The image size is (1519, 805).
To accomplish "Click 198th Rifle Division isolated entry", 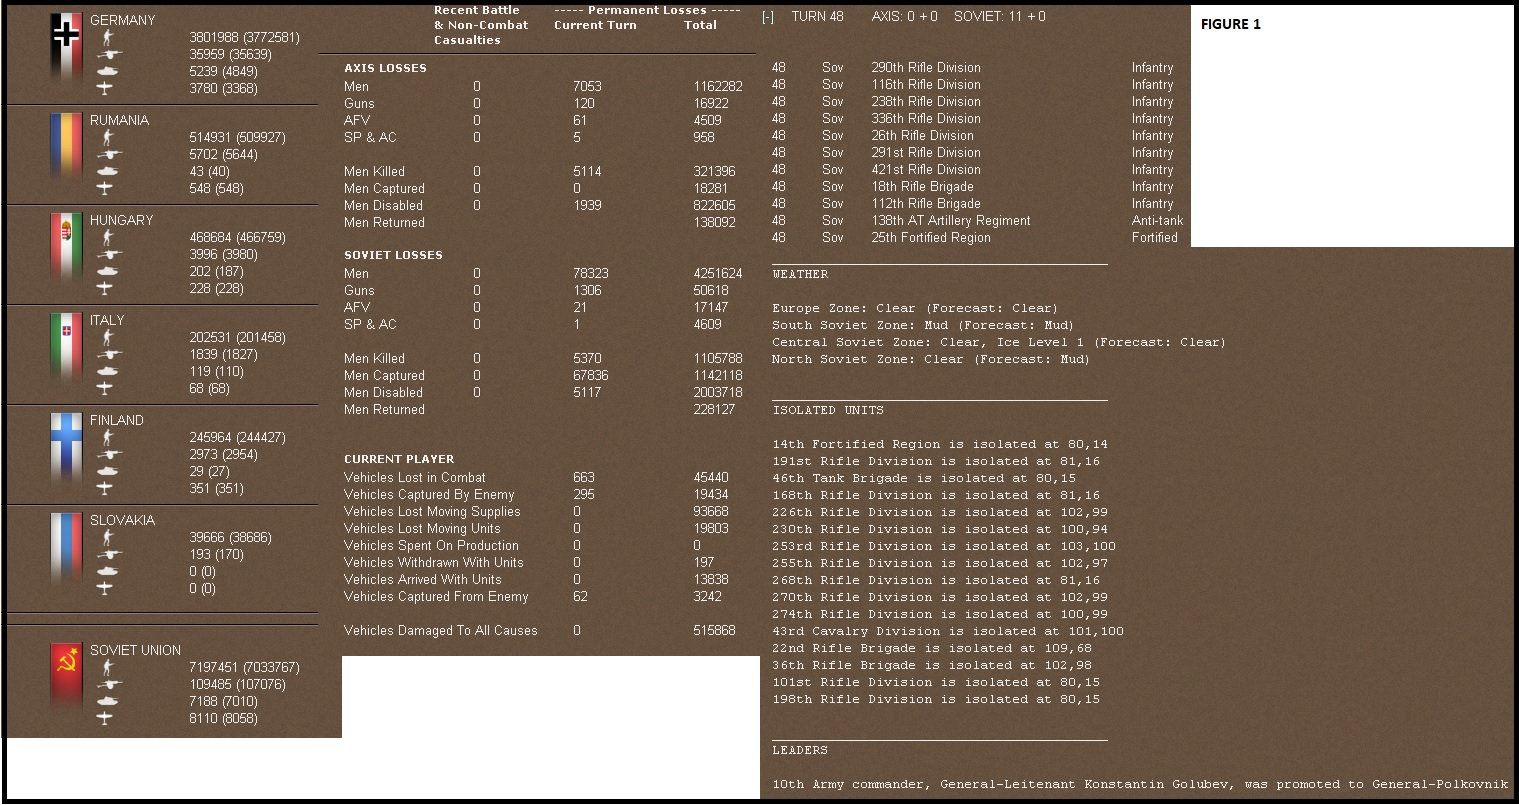I will coord(936,699).
